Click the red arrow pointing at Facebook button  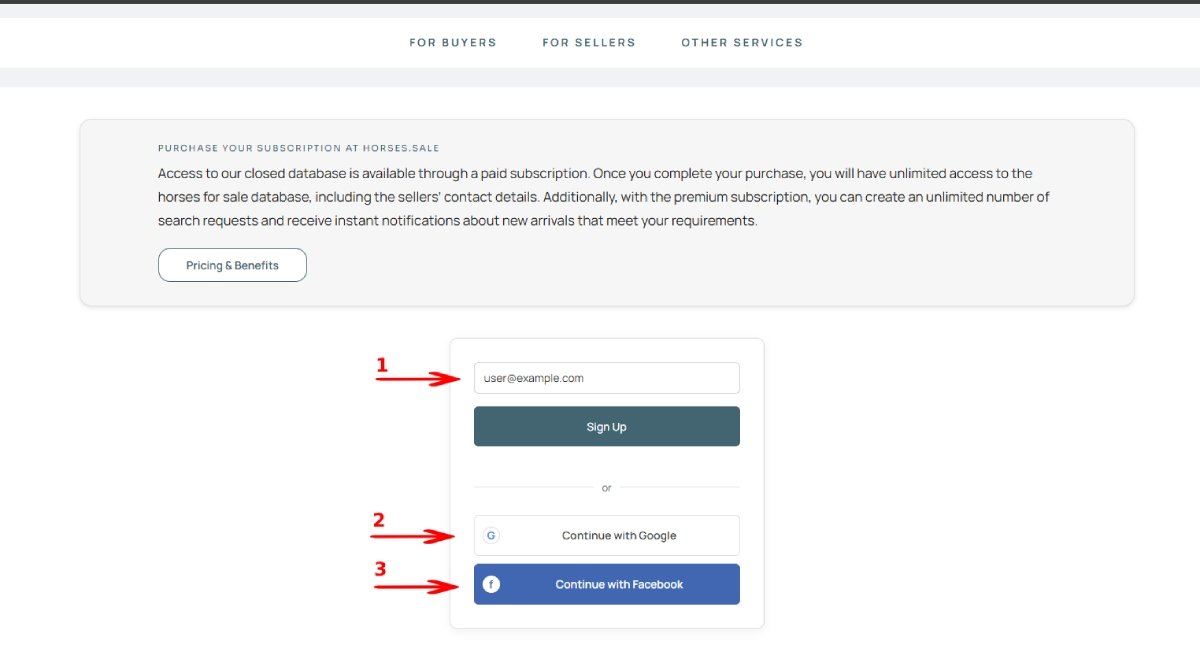click(415, 586)
